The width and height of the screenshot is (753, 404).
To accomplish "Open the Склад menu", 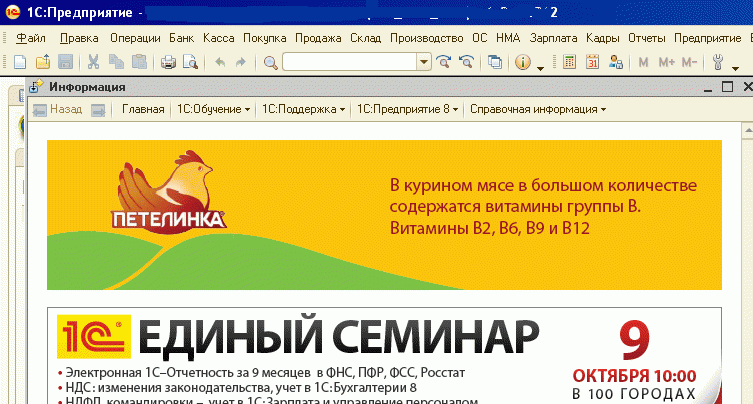I will [365, 38].
